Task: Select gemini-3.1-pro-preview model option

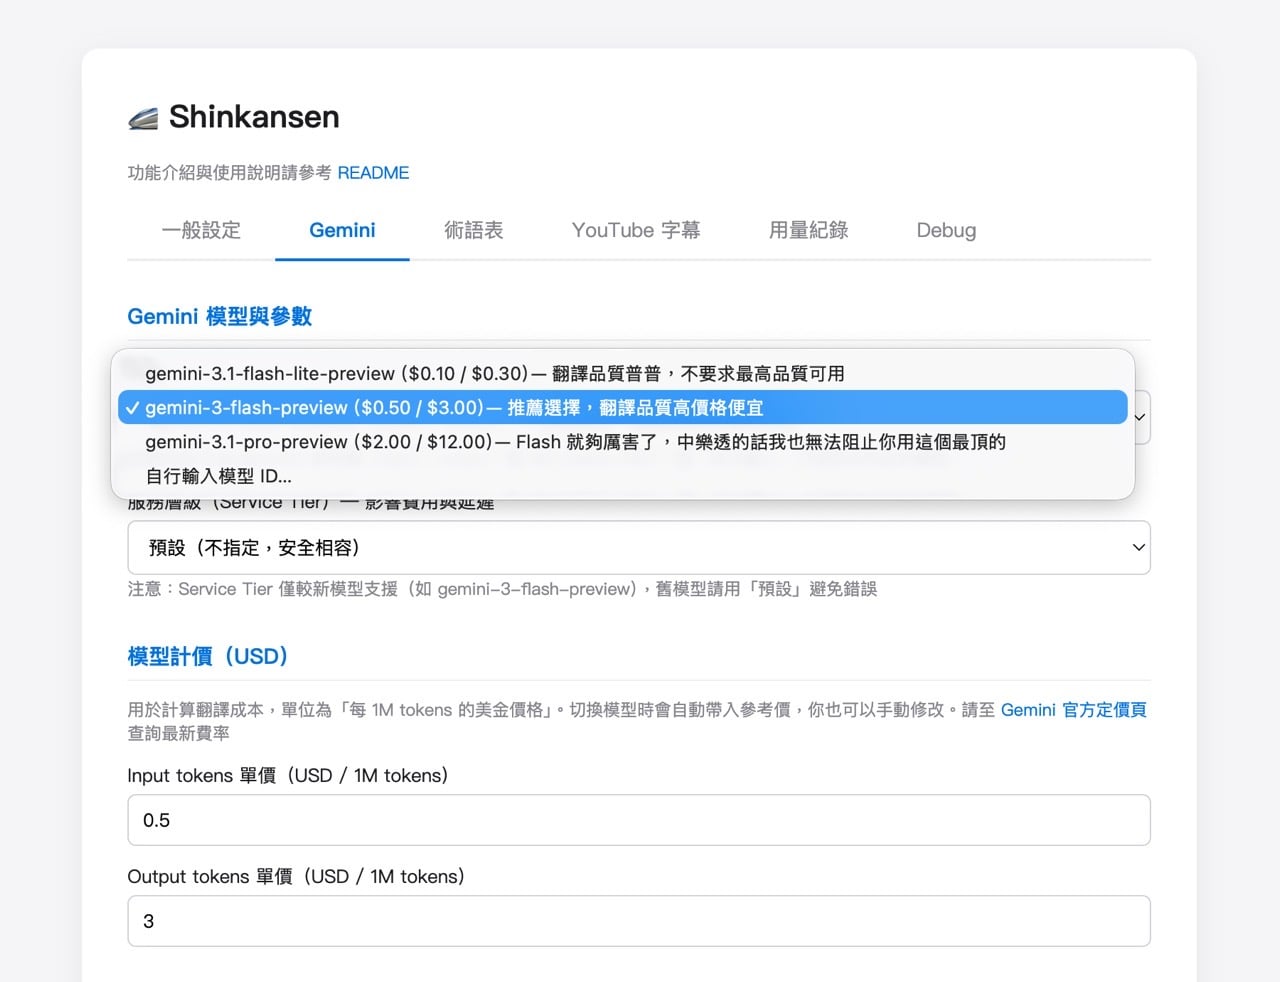Action: click(x=575, y=442)
